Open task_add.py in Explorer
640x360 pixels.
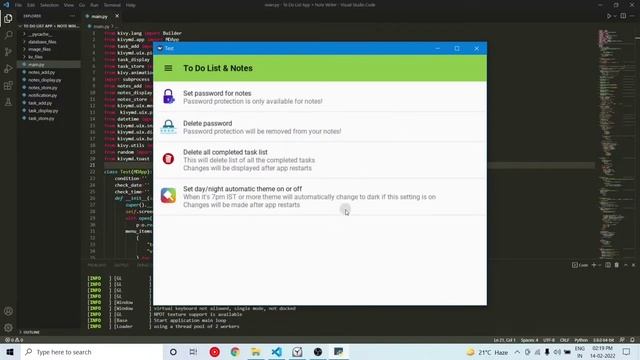tap(40, 103)
